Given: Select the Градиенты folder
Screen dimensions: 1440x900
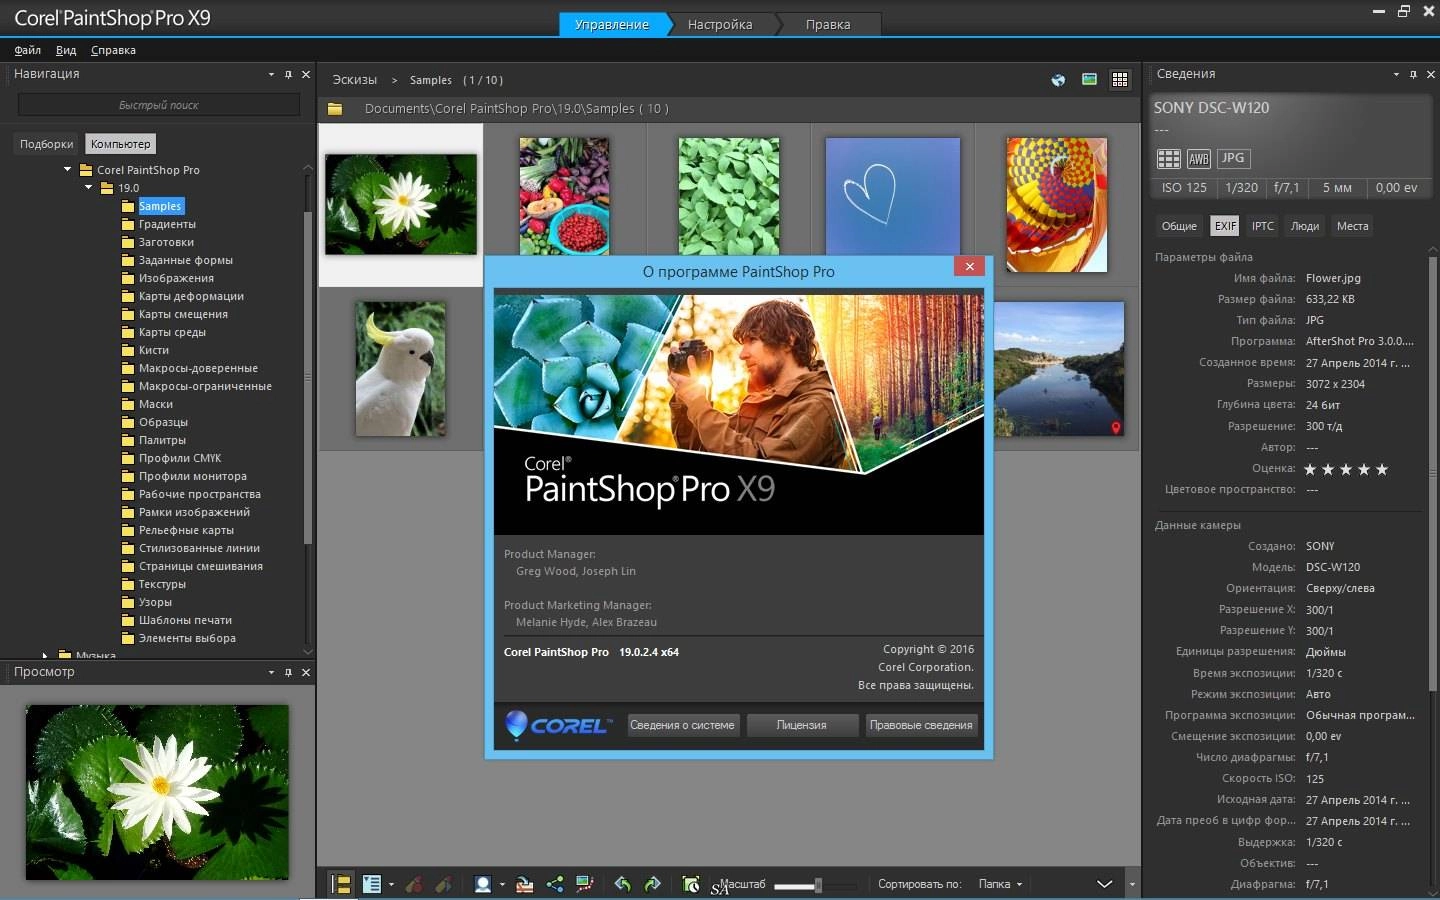Looking at the screenshot, I should click(x=167, y=224).
